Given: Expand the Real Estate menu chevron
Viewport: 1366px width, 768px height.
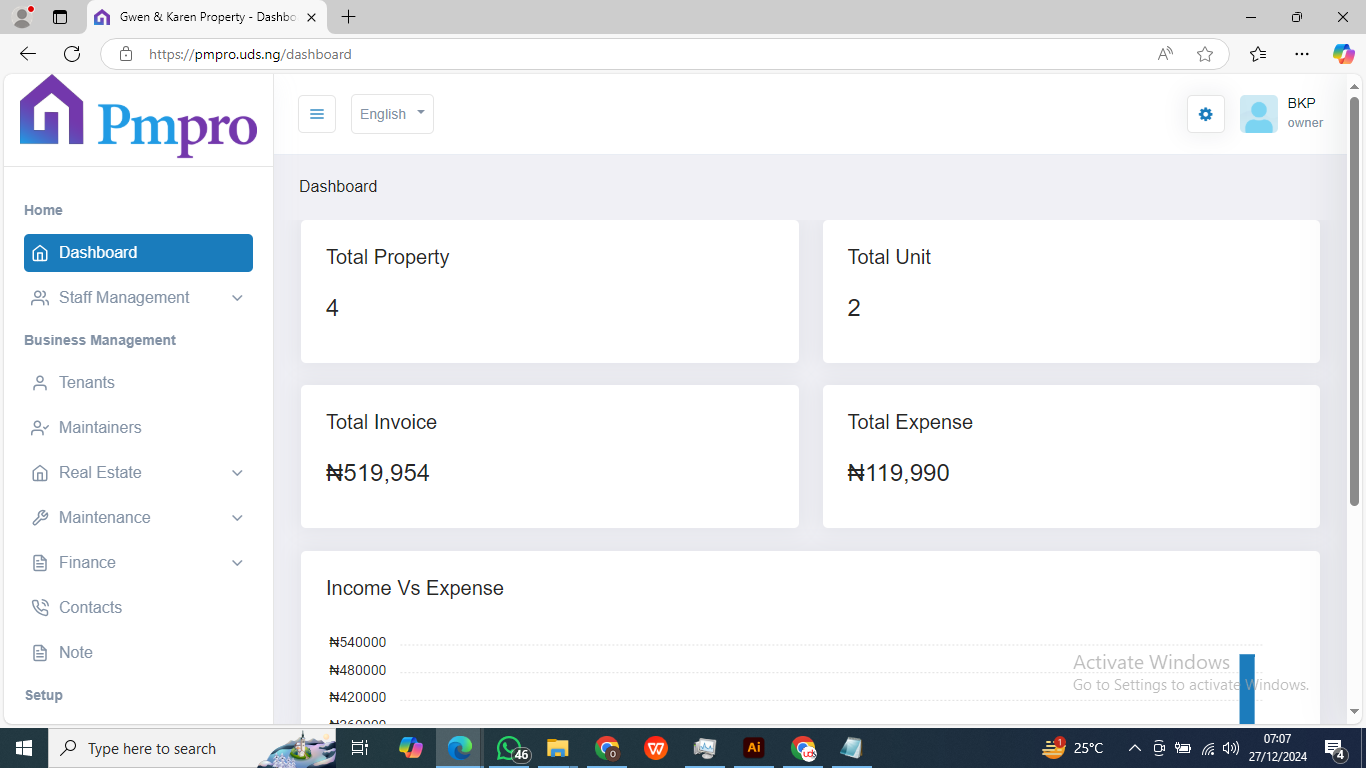Looking at the screenshot, I should pos(237,473).
